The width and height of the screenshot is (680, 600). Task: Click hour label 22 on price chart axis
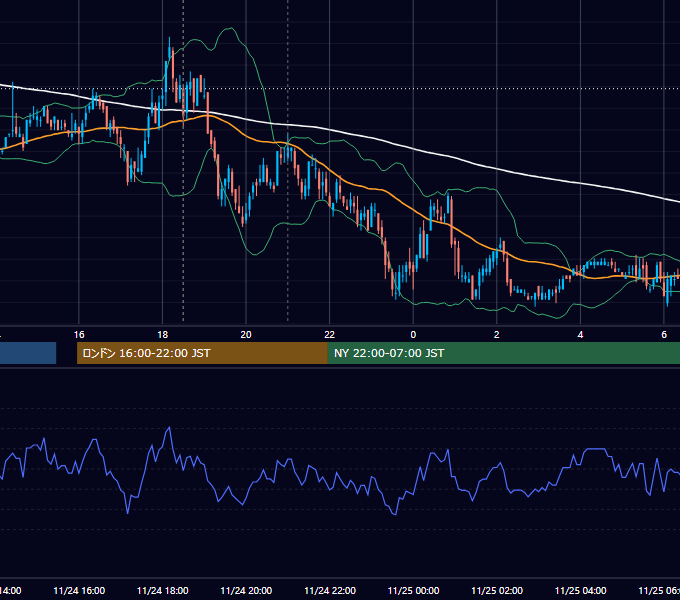tap(330, 335)
